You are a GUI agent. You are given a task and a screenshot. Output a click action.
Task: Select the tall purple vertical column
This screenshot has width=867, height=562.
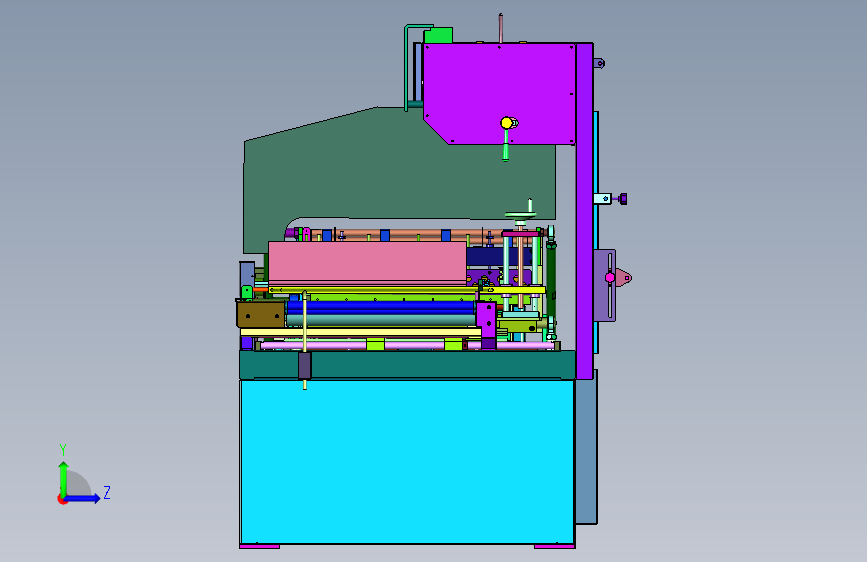584,211
